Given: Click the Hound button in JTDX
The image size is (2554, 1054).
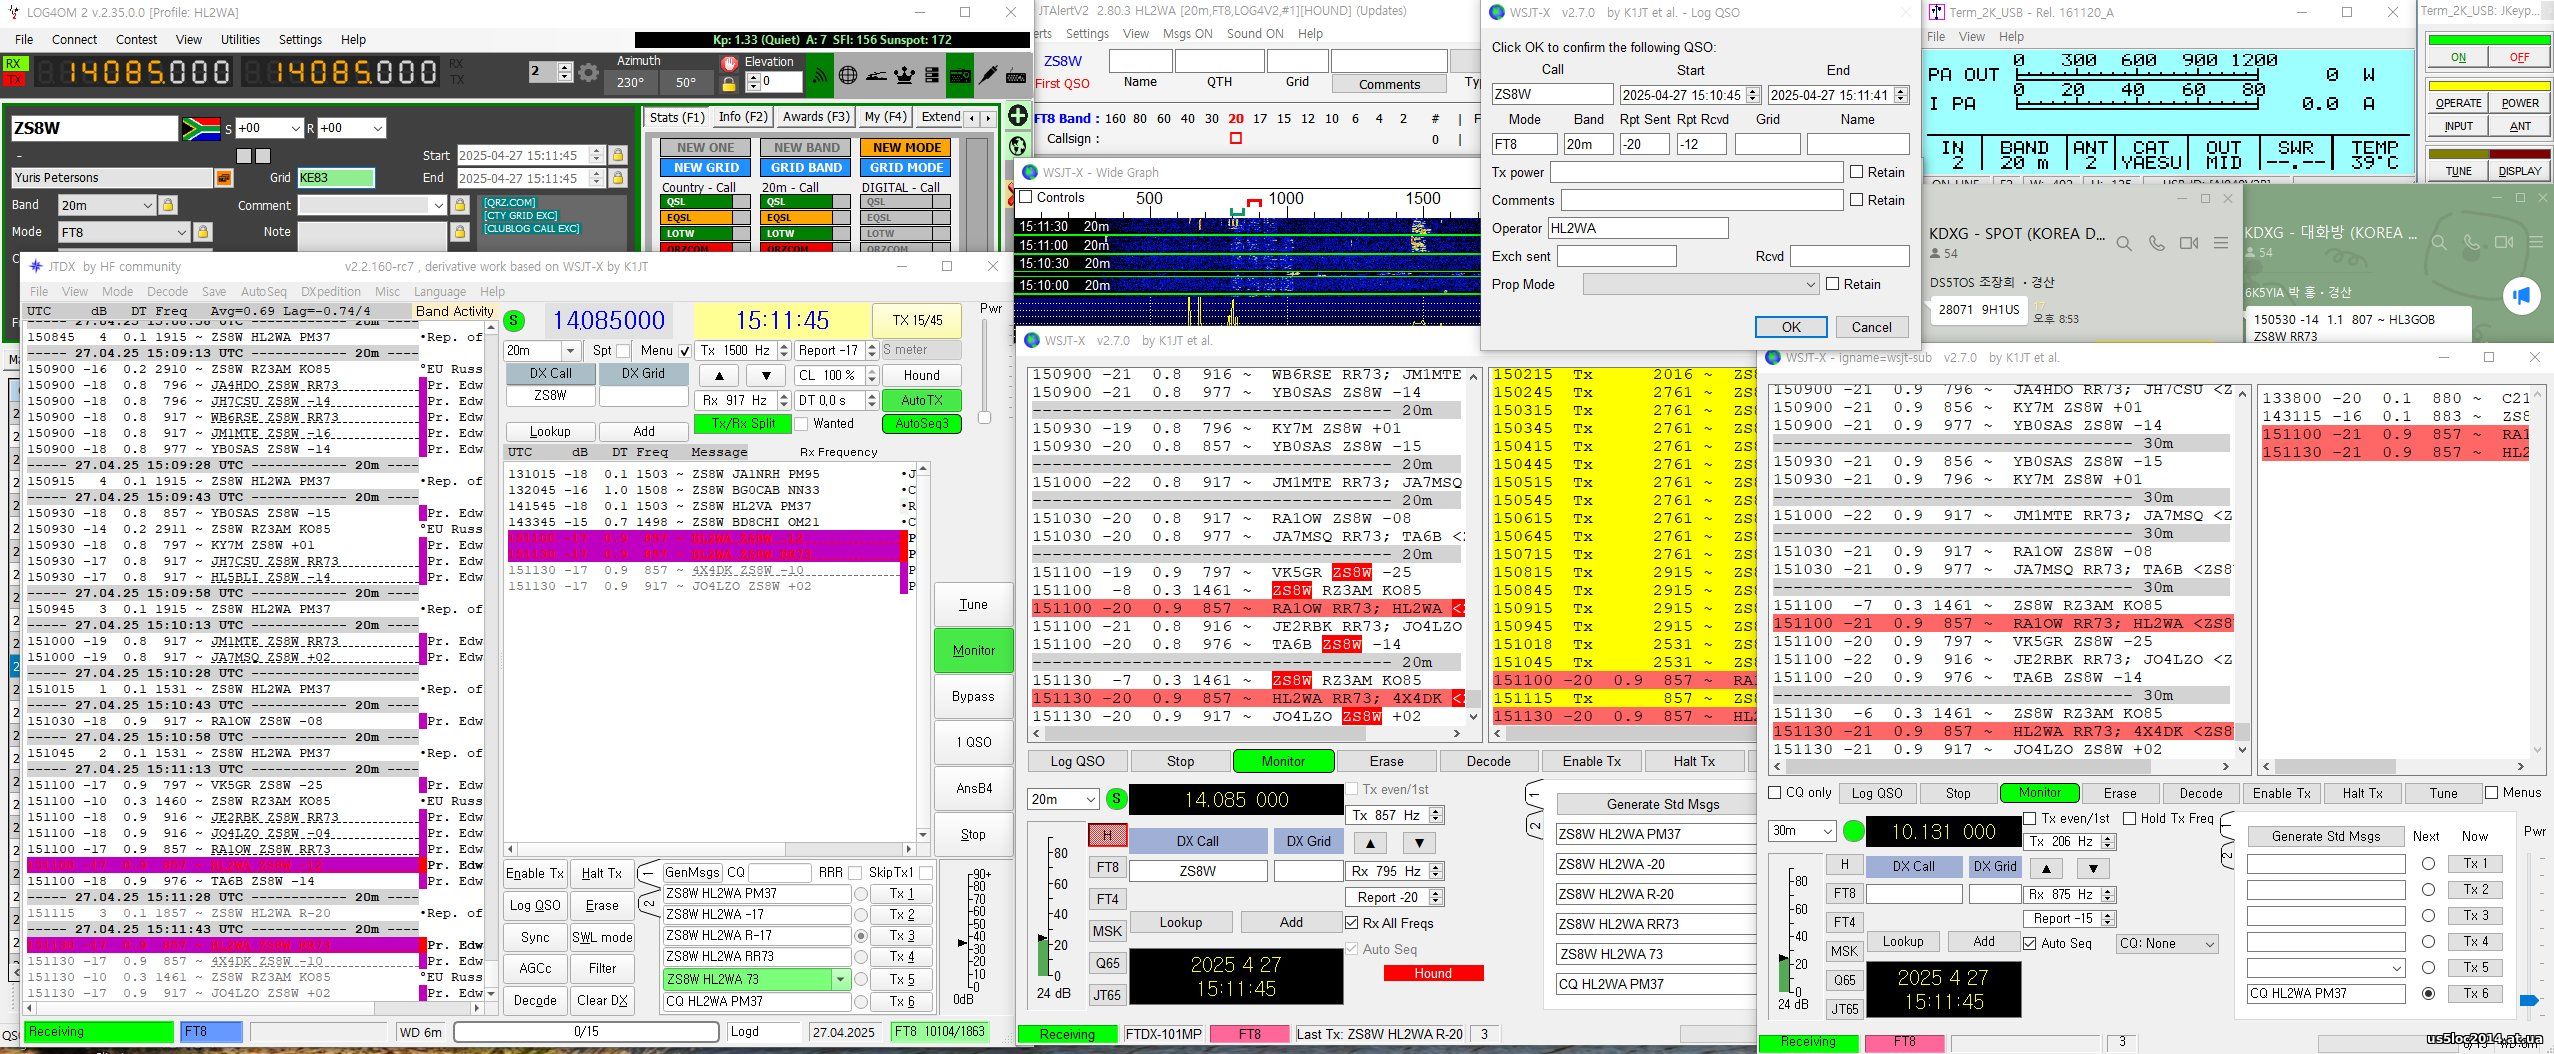Looking at the screenshot, I should click(x=921, y=376).
